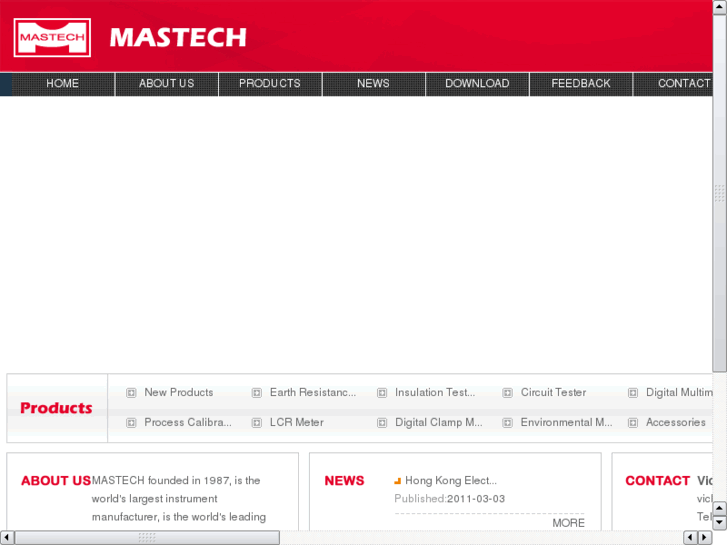Click the horizontal scrollbar thumb
The height and width of the screenshot is (545, 727).
coord(147,538)
